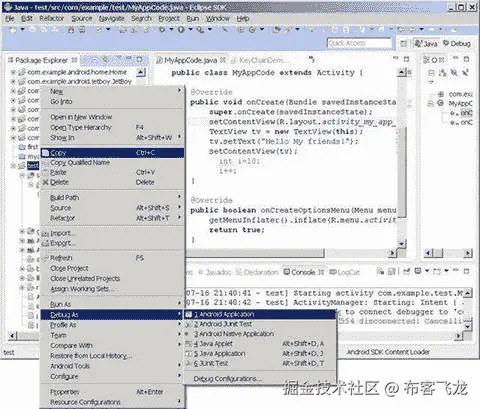480x409 pixels.
Task: Switch to the Declaration tab
Action: tap(257, 272)
